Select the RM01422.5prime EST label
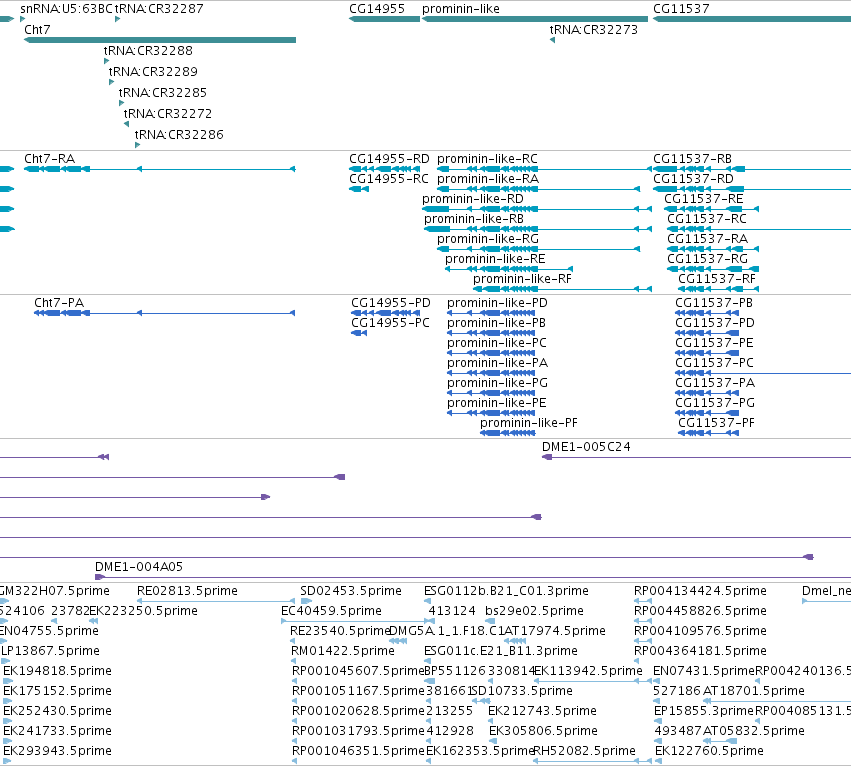851x766 pixels. coord(342,651)
